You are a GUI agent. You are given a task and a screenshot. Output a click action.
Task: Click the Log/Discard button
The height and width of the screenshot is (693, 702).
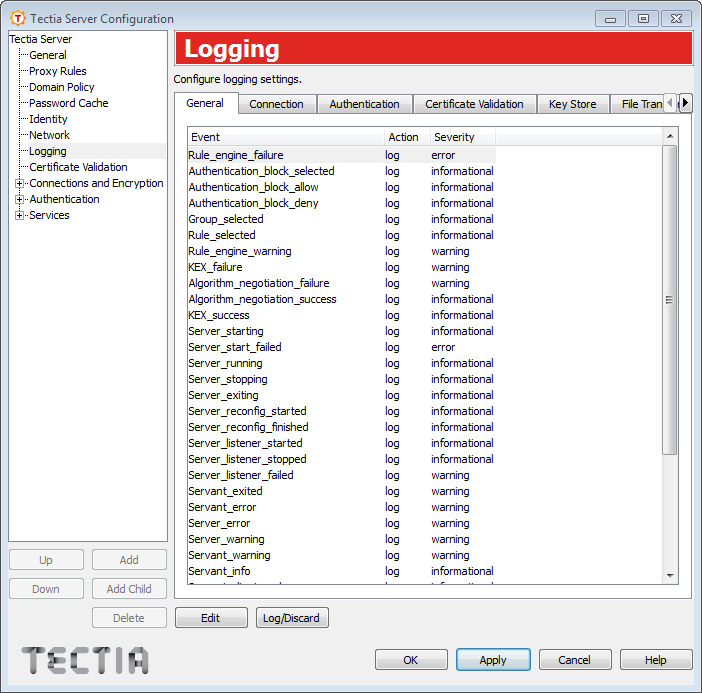click(291, 618)
